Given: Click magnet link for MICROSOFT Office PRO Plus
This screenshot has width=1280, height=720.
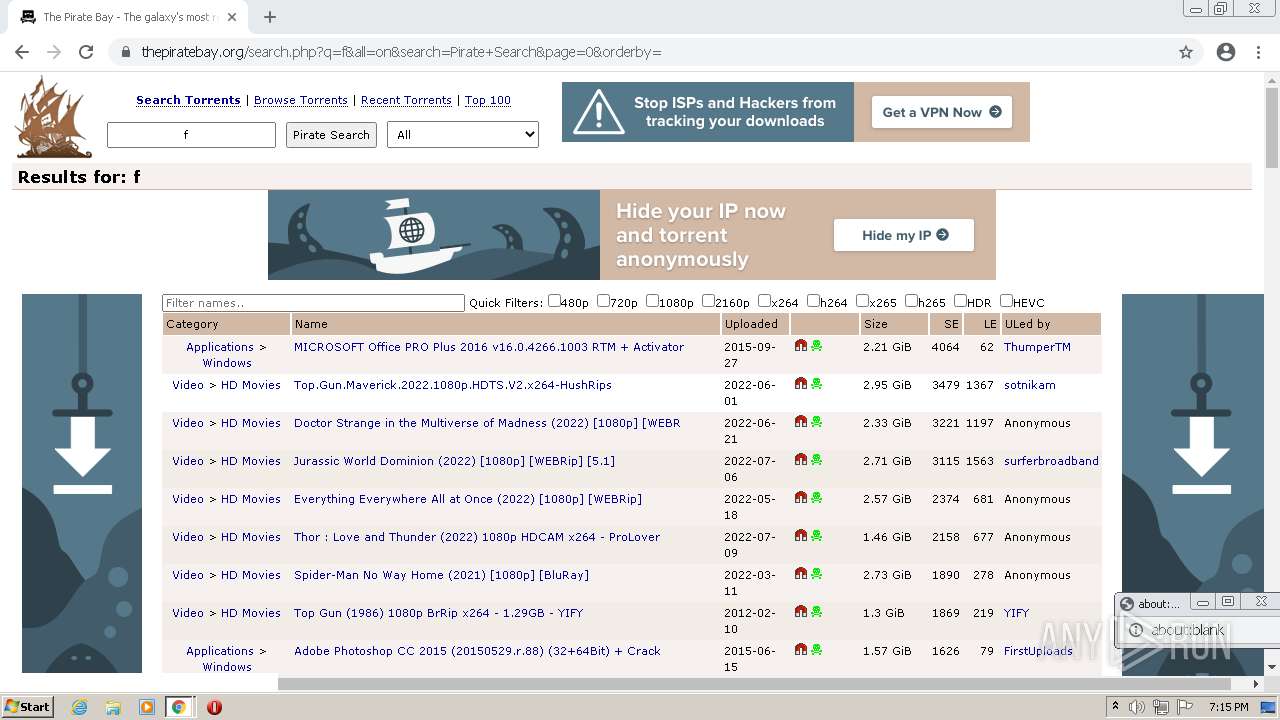Looking at the screenshot, I should pyautogui.click(x=800, y=346).
